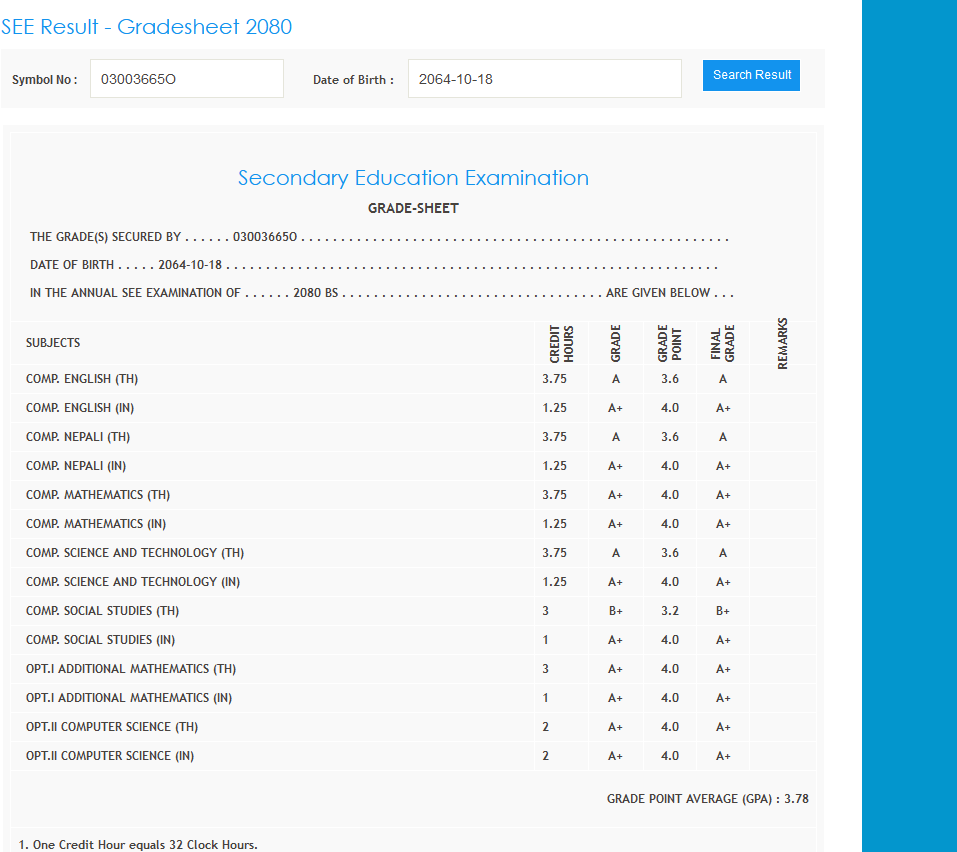Click the COMP. MATHEMATICS (TH) subject name

point(98,495)
